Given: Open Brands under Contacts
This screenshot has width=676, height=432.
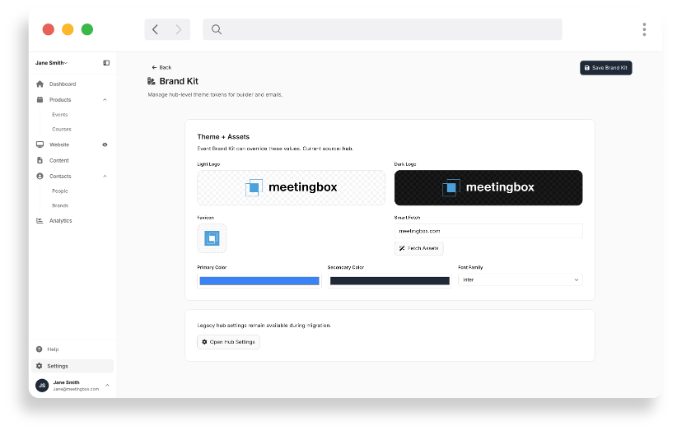Looking at the screenshot, I should point(60,206).
